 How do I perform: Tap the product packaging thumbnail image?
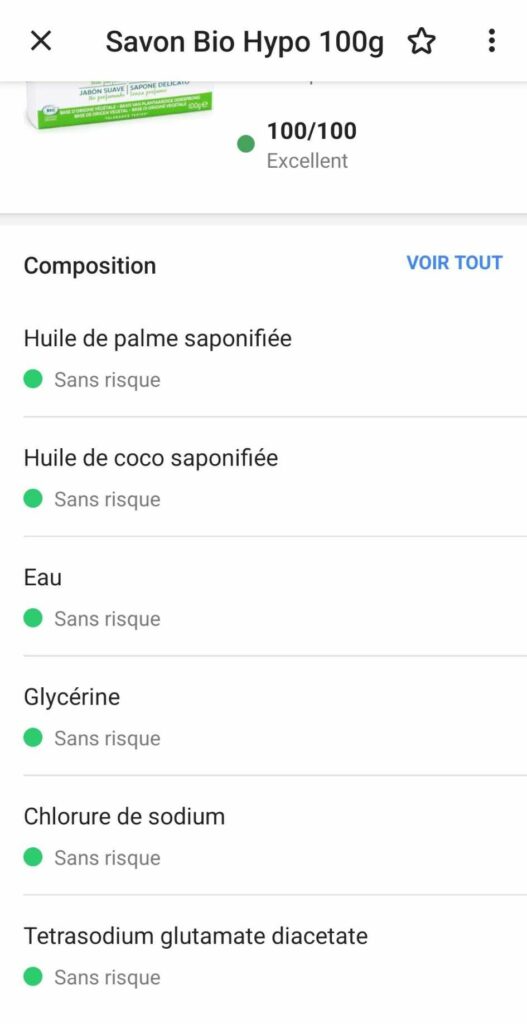121,104
